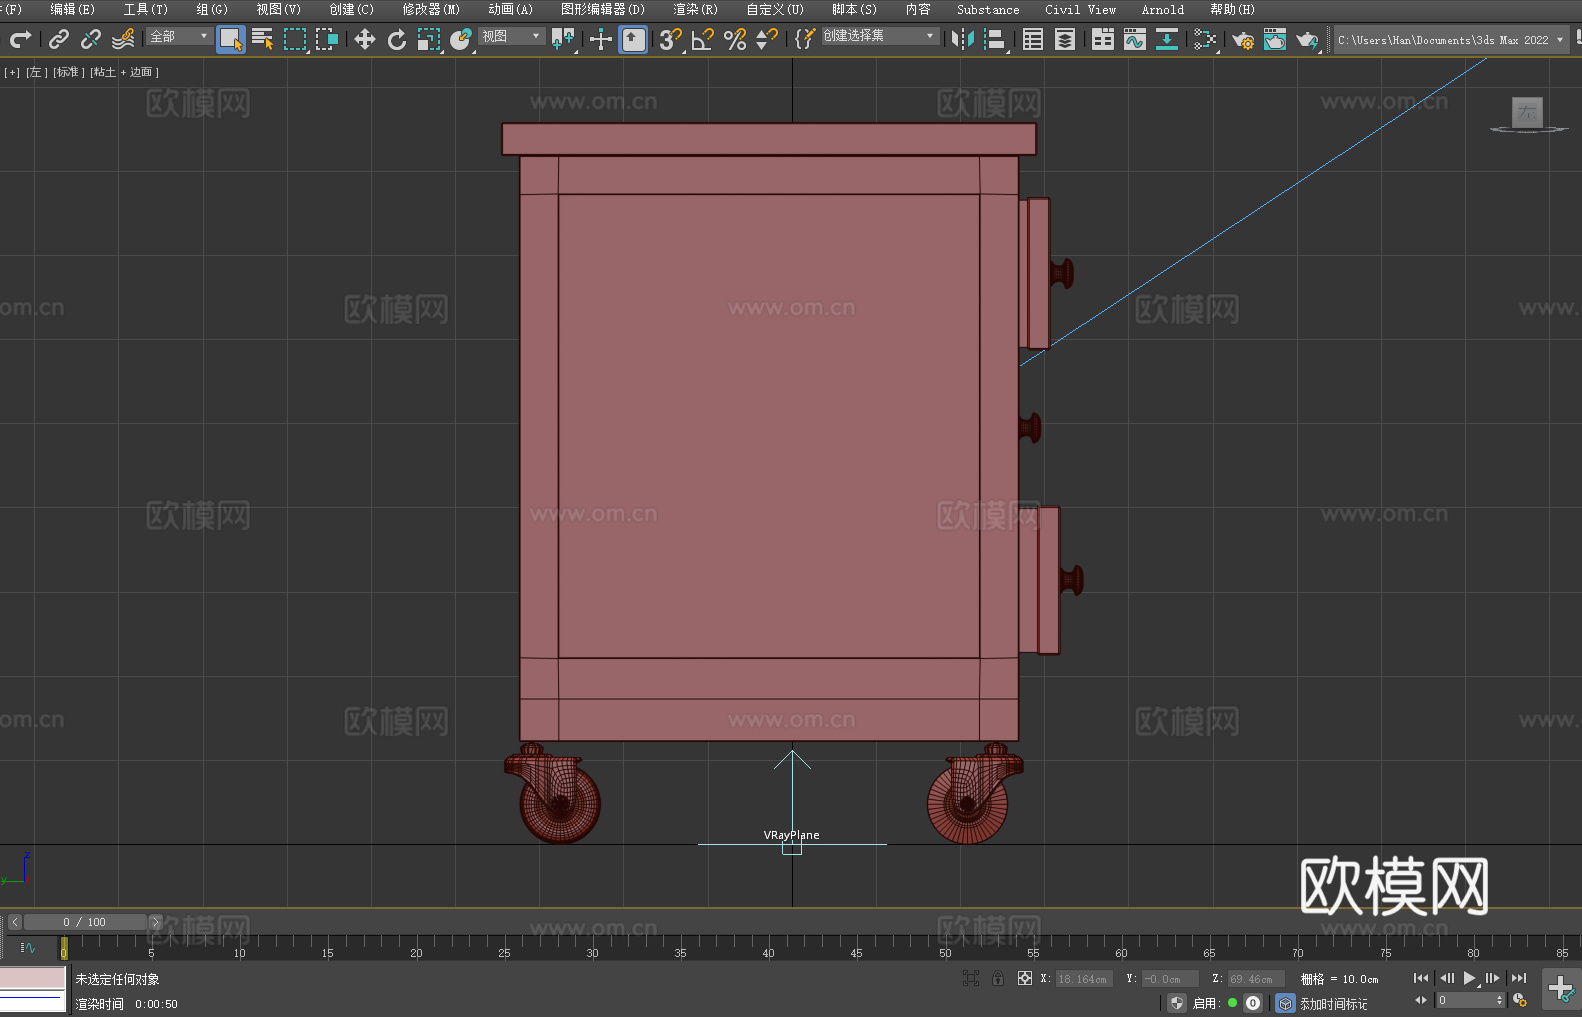Open the Arnold menu
The height and width of the screenshot is (1017, 1582).
point(1162,9)
